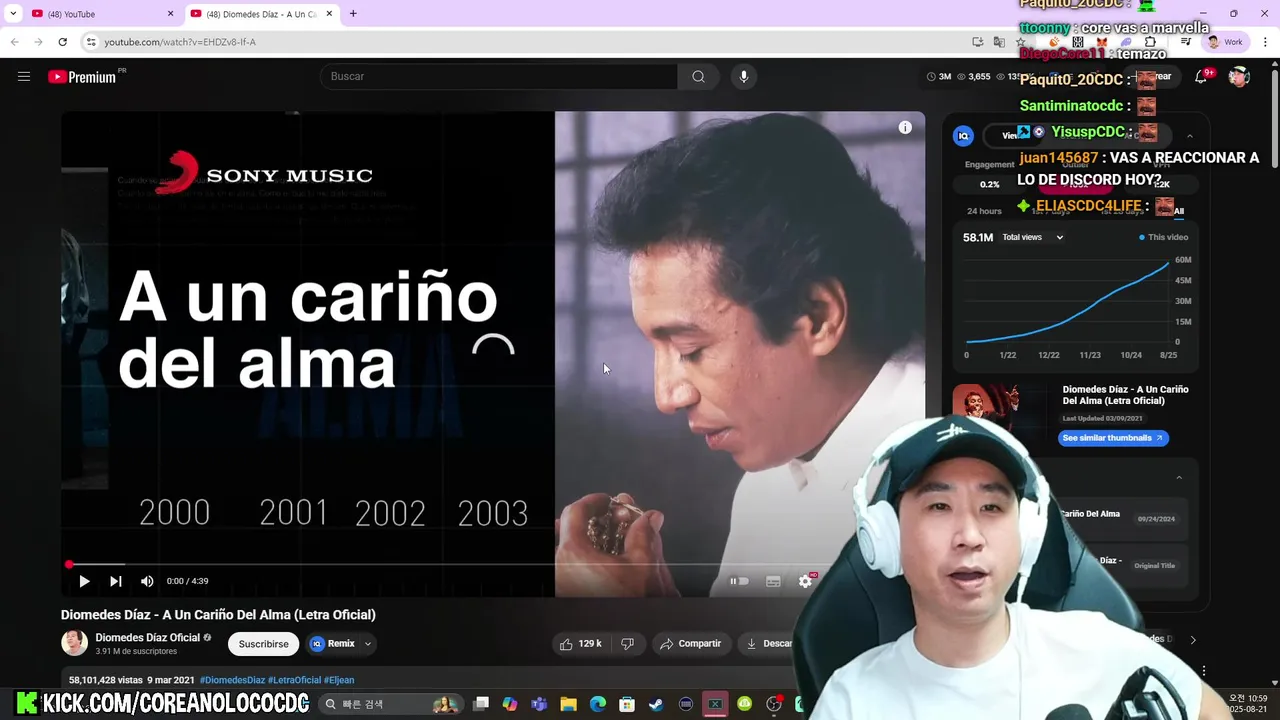Click See similar thumbnails button

pos(1113,438)
